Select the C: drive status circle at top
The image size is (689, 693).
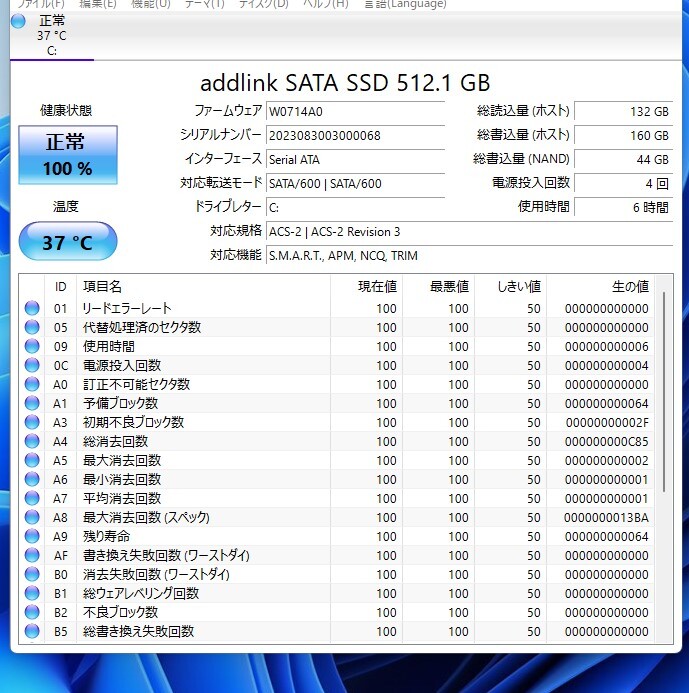[x=18, y=21]
